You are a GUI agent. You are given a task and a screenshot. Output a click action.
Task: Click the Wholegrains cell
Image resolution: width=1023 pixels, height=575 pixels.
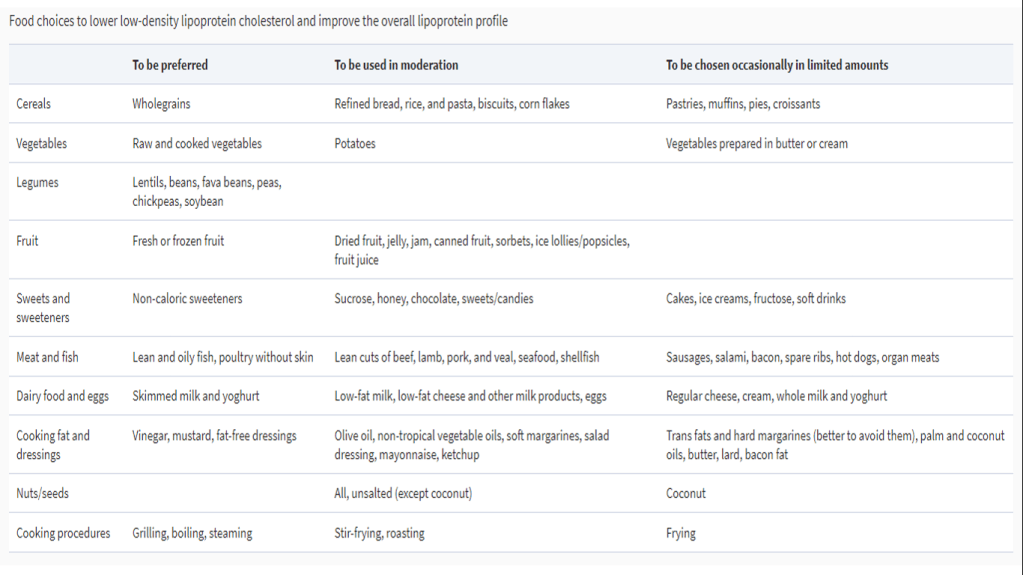point(161,104)
